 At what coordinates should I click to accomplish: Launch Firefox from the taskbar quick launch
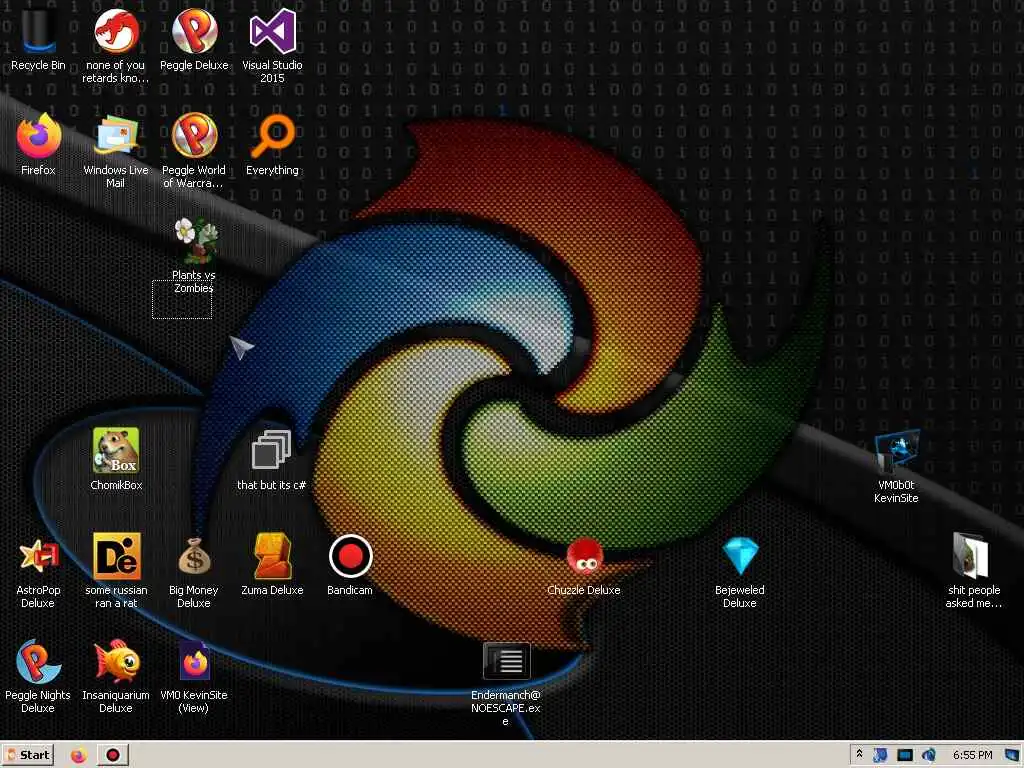click(78, 756)
